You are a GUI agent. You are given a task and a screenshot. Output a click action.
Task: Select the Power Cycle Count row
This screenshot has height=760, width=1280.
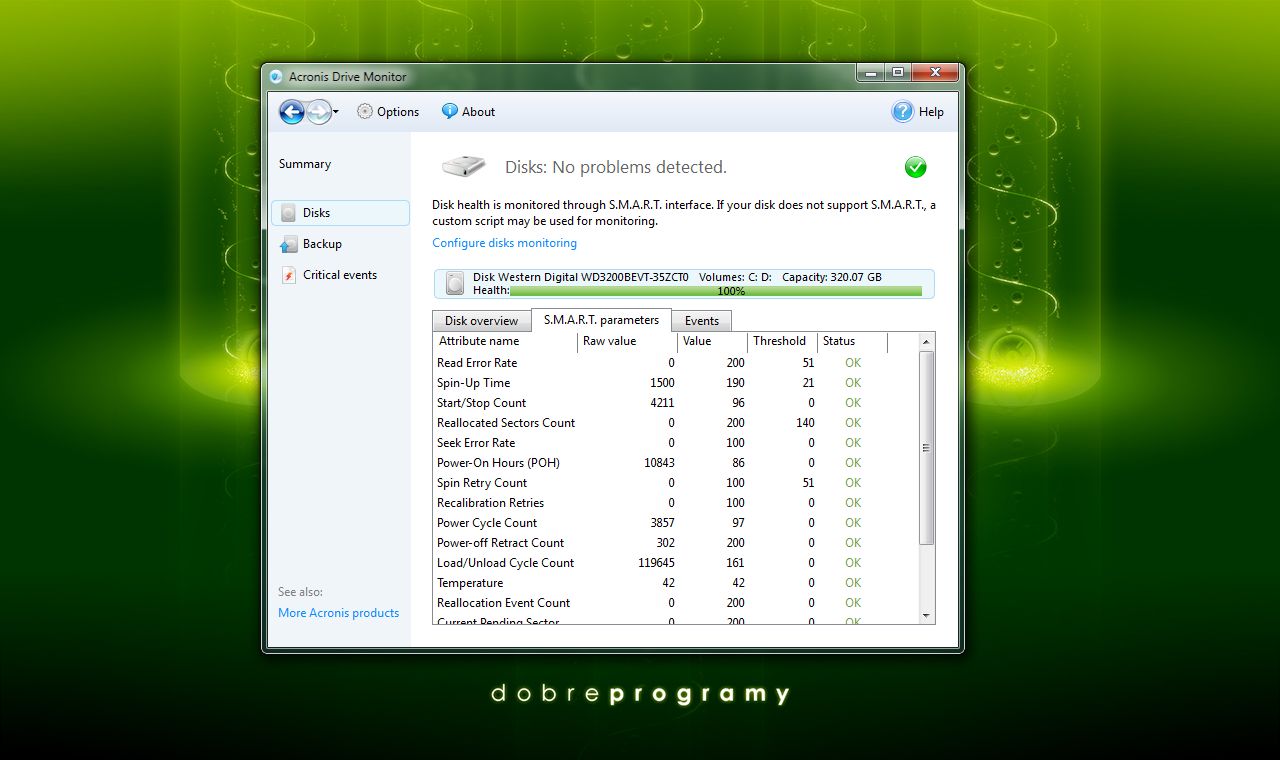pos(675,523)
